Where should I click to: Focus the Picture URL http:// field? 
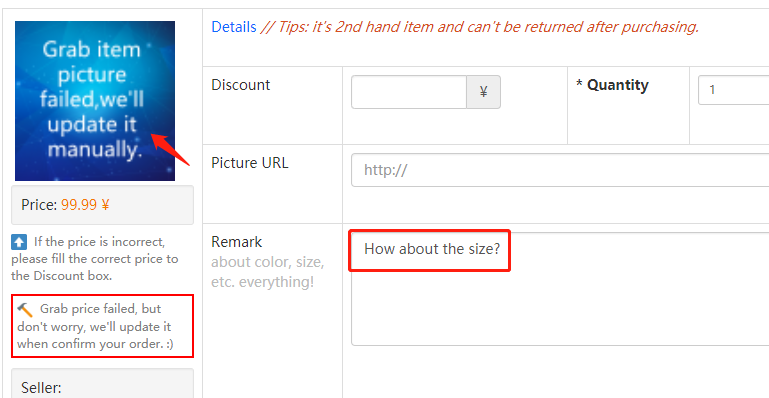pyautogui.click(x=560, y=170)
